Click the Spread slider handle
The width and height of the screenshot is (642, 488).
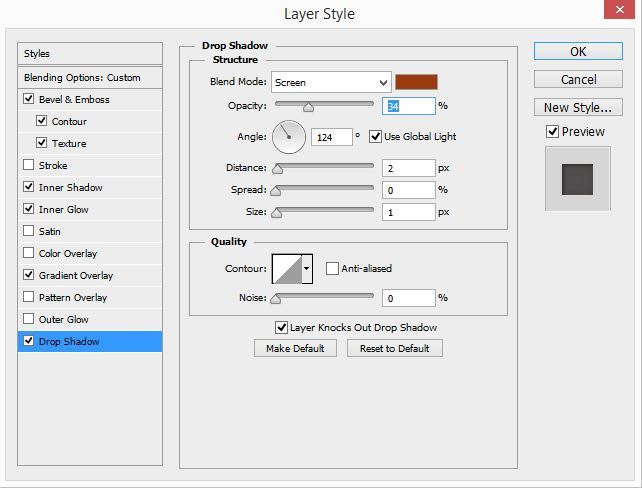(276, 191)
